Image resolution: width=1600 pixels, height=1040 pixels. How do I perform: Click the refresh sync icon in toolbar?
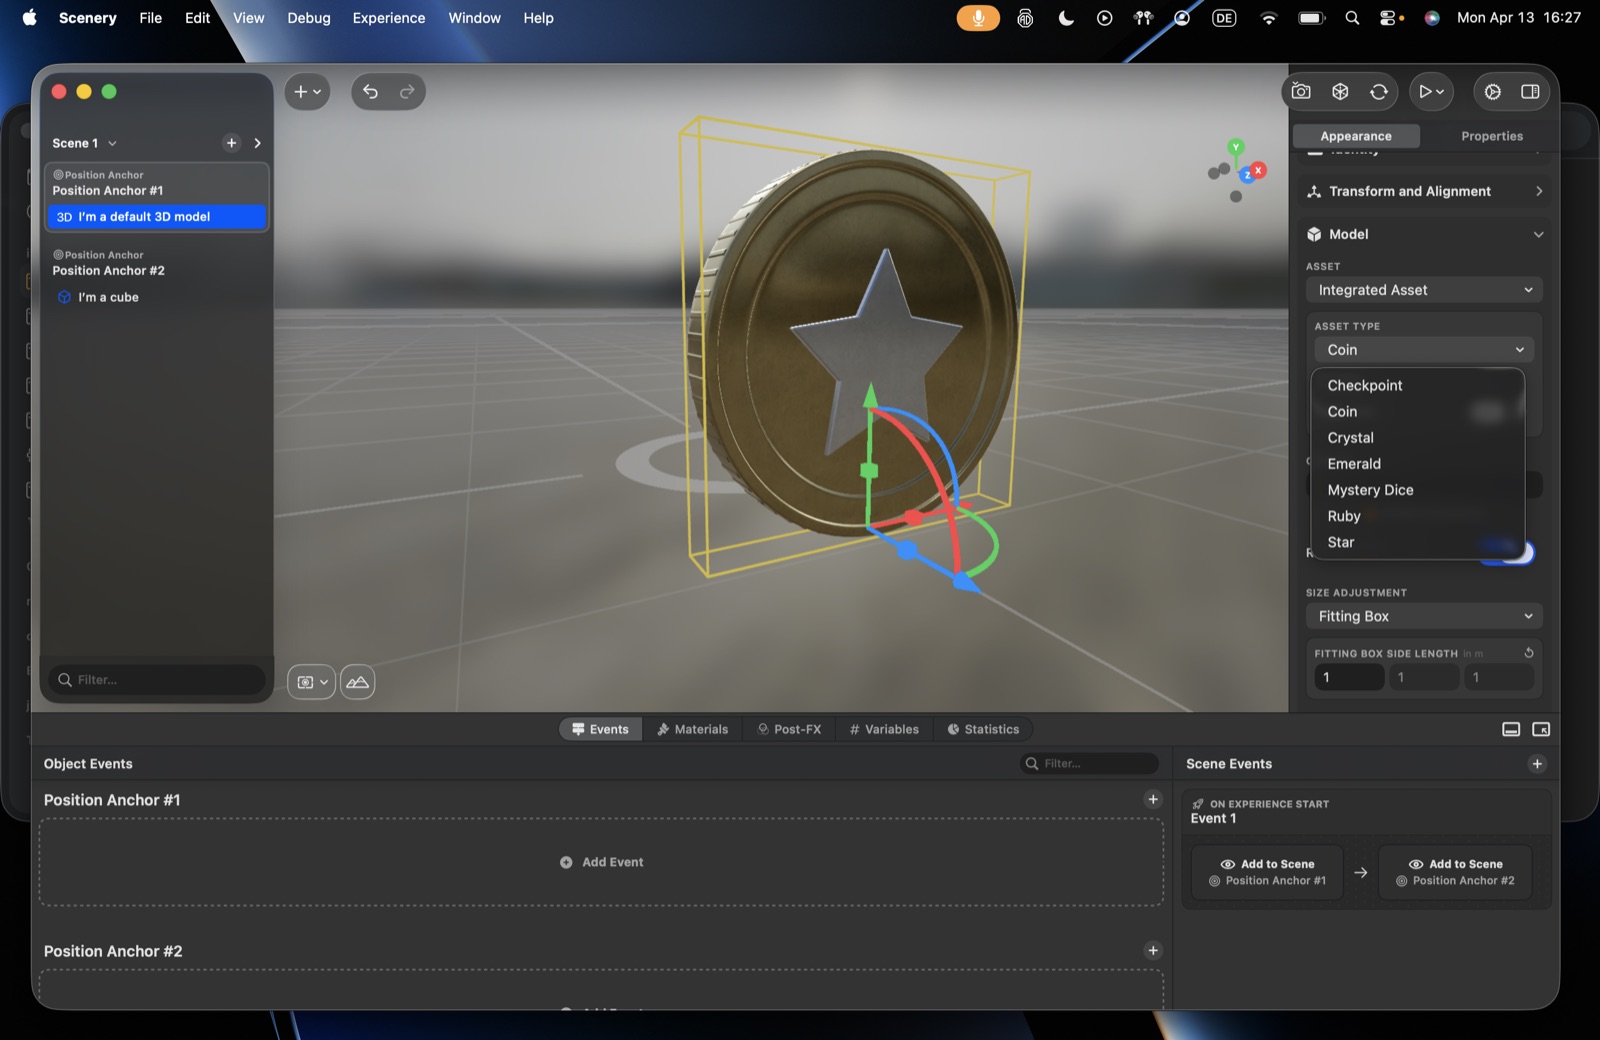[1379, 91]
